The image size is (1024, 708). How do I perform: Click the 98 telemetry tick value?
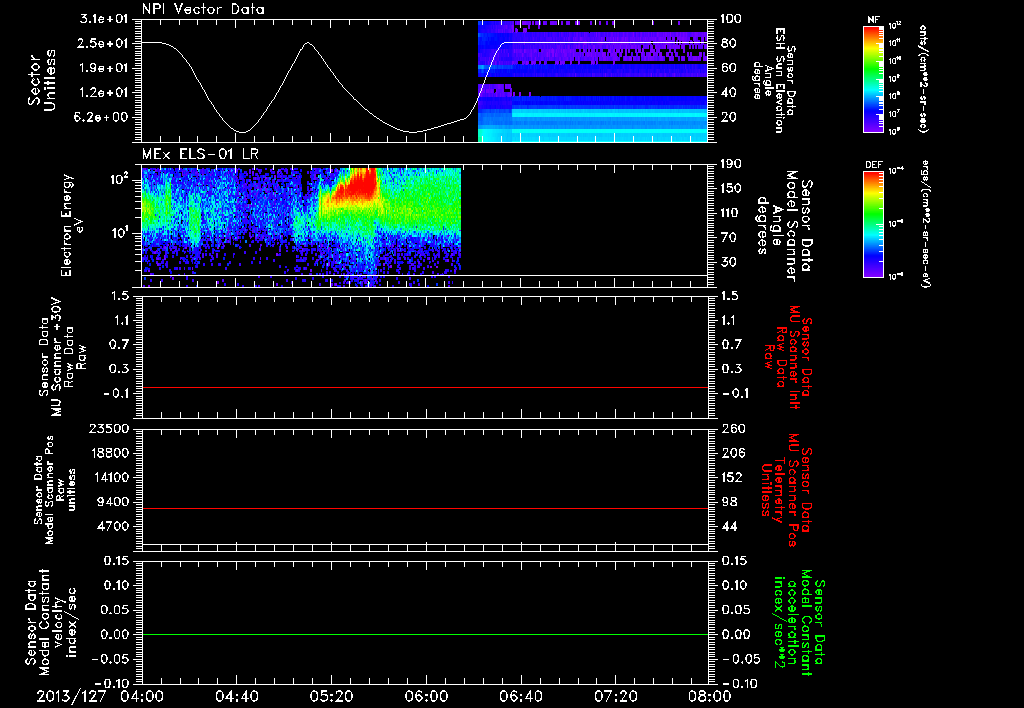click(x=729, y=502)
